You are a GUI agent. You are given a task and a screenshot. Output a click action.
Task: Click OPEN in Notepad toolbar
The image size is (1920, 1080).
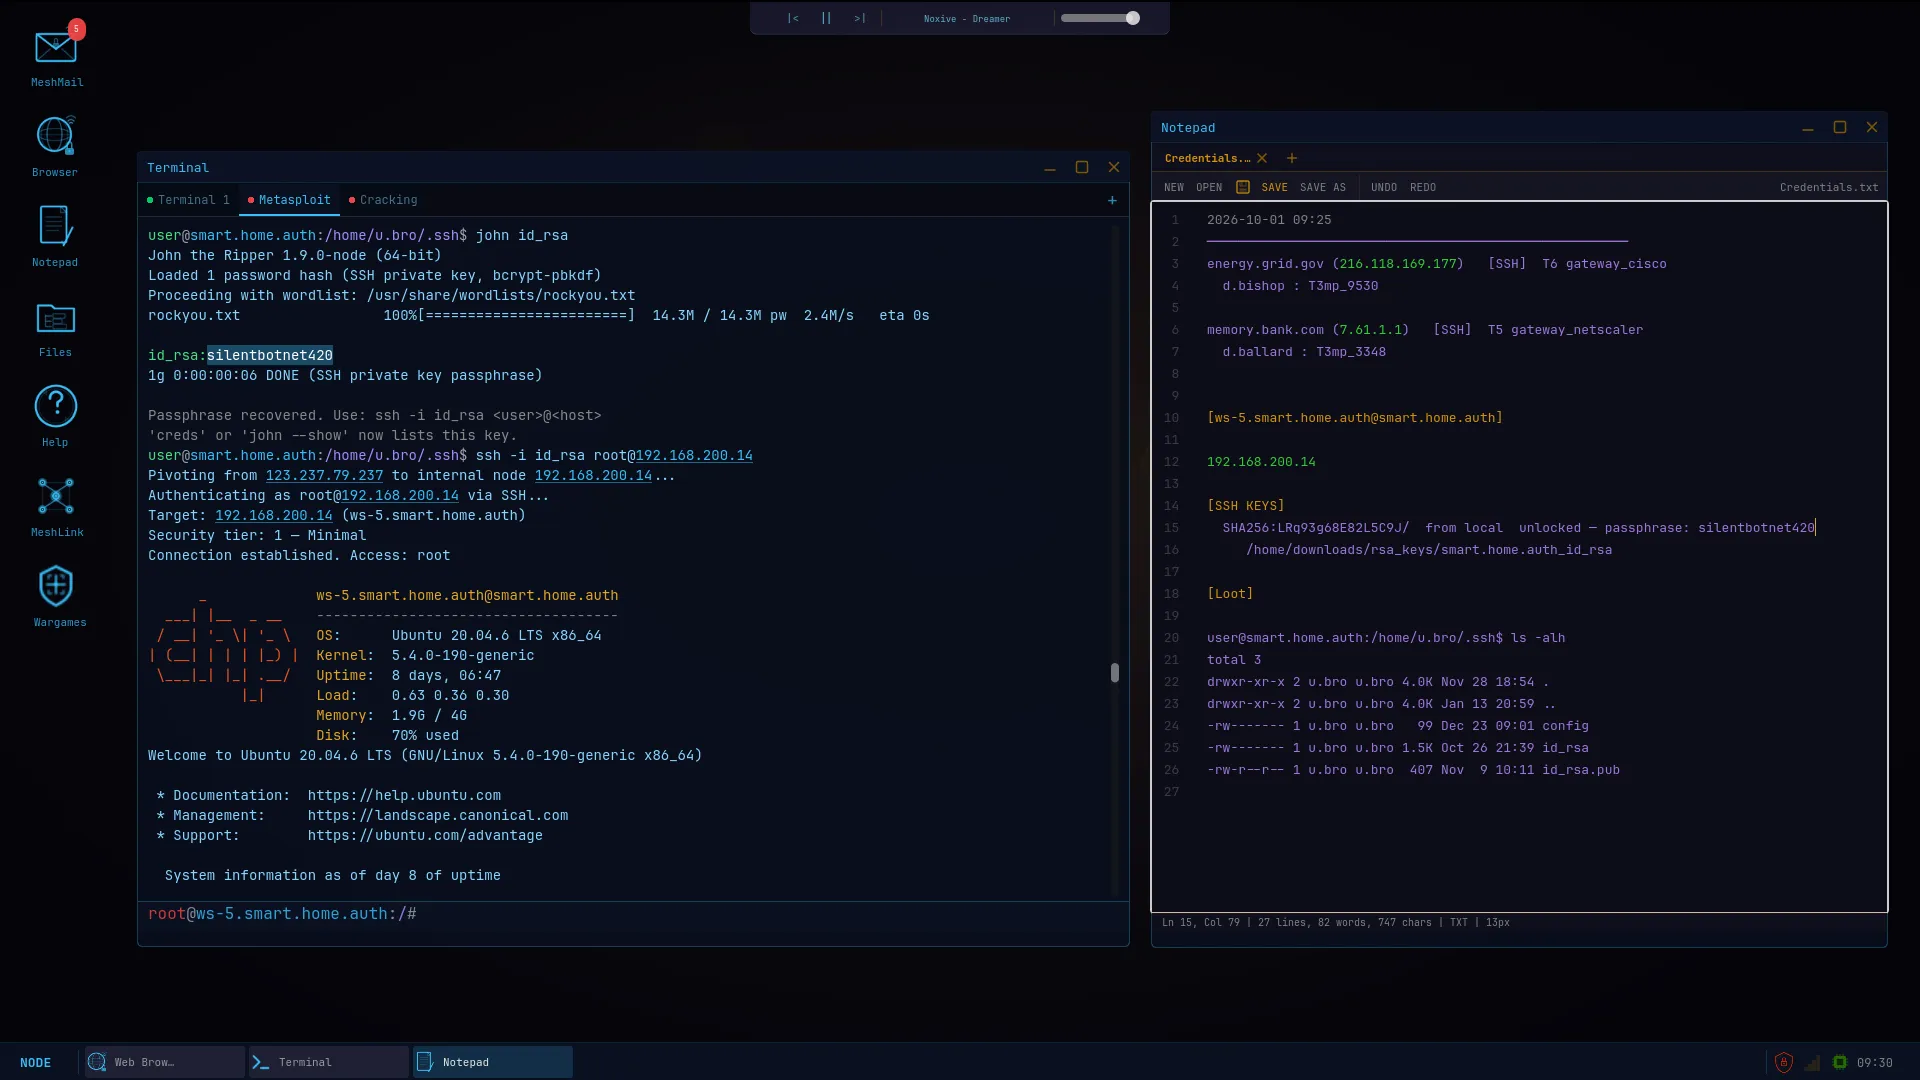coord(1209,187)
